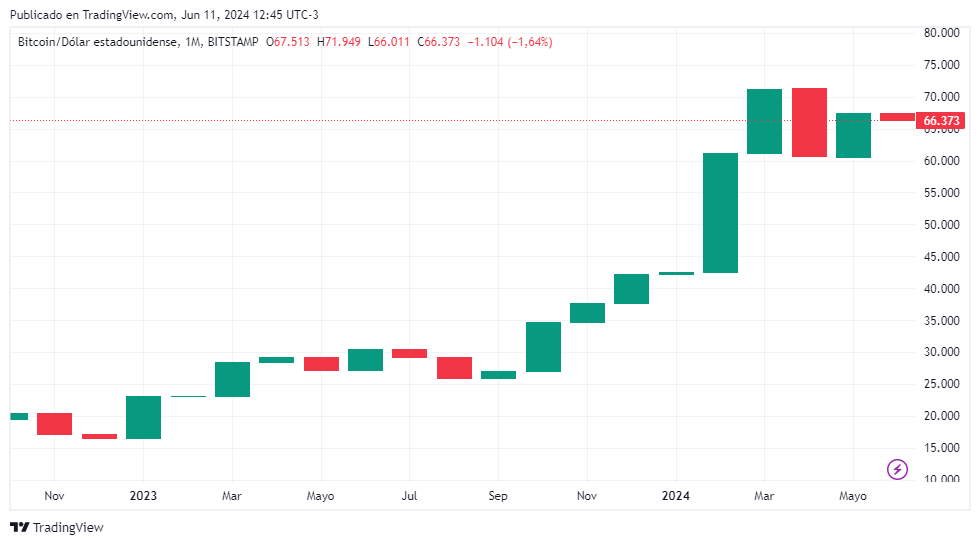Click the 80.000 label on price axis
Viewport: 980px width, 545px height.
(x=940, y=33)
